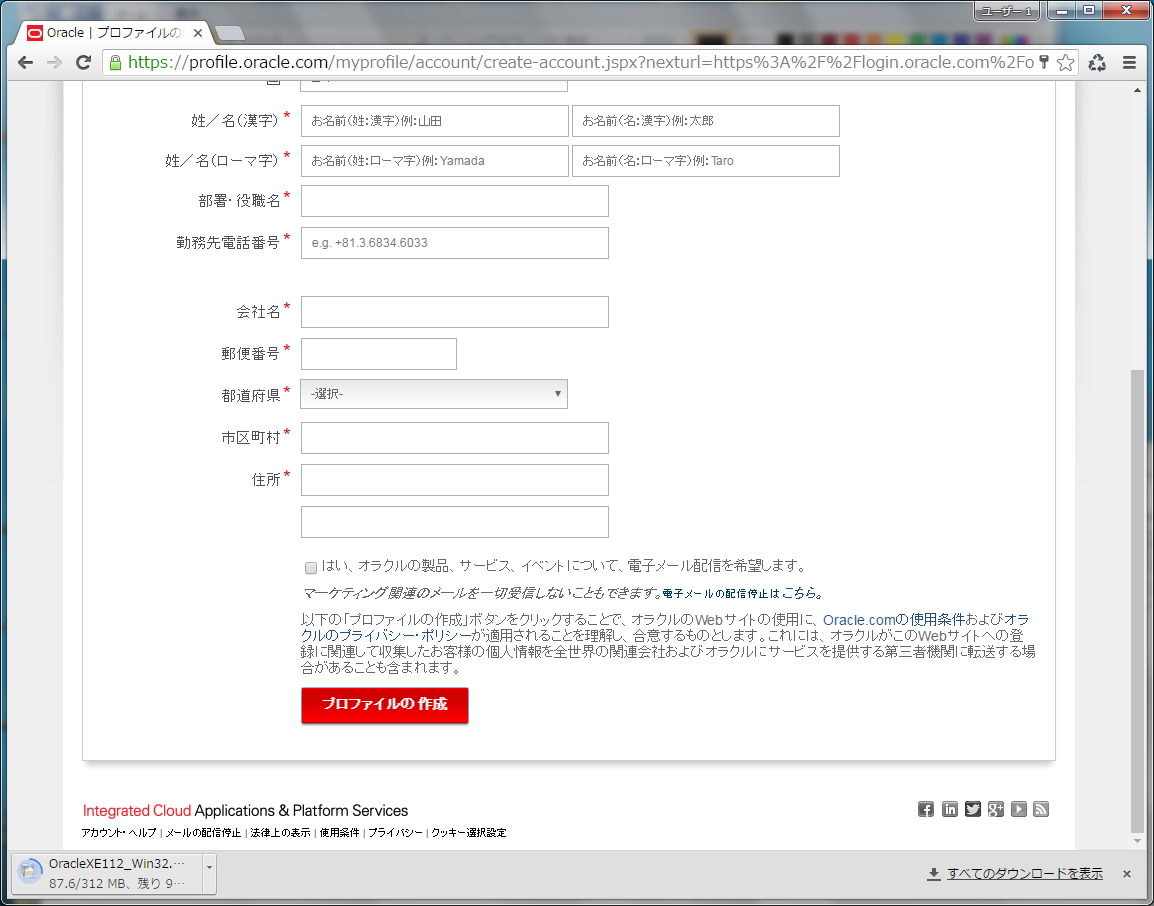Click the family name kanji field
The height and width of the screenshot is (906, 1154).
tap(435, 121)
